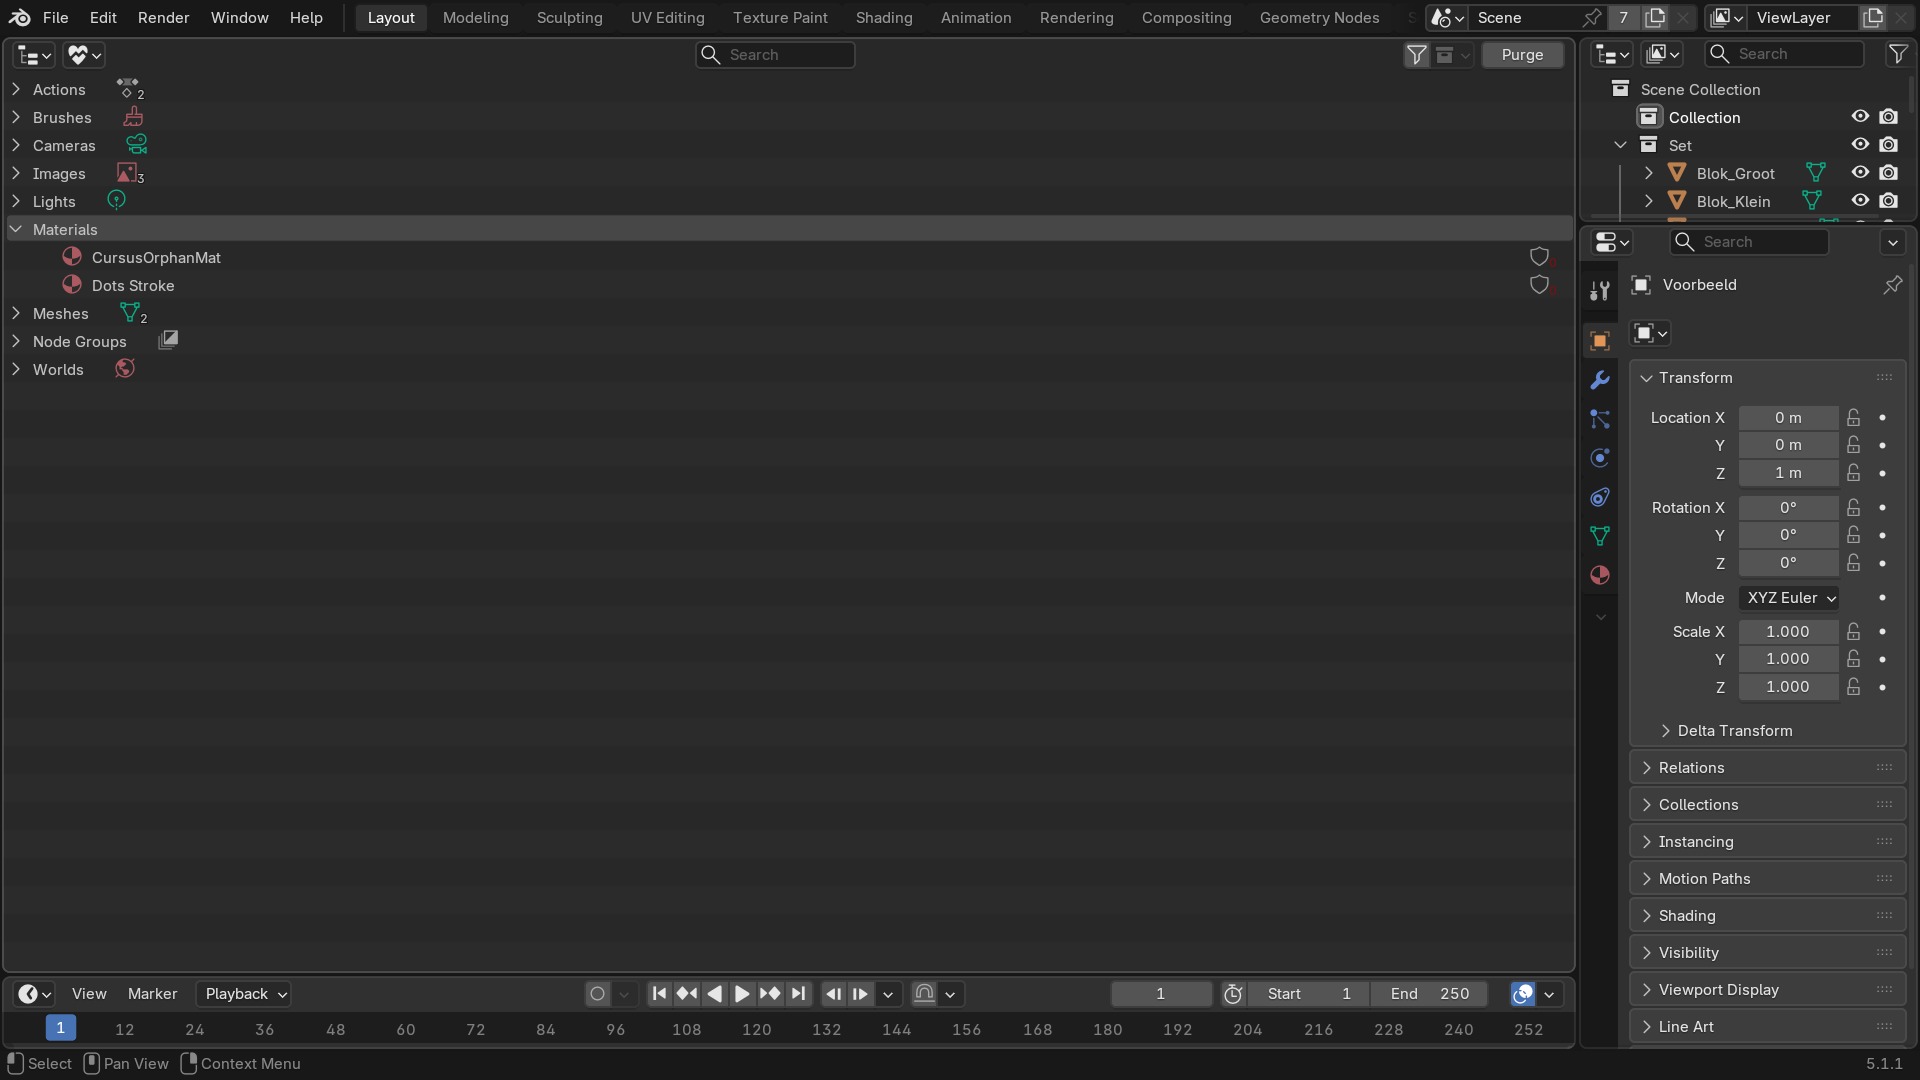Expand the Actions data category
This screenshot has height=1080, width=1920.
coord(16,89)
